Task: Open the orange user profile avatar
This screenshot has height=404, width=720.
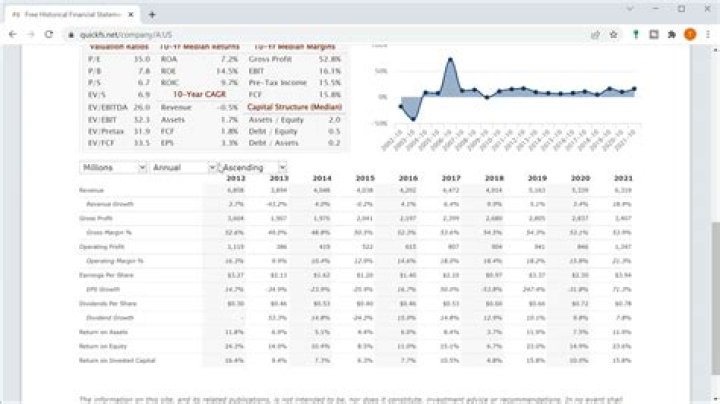Action: coord(689,34)
